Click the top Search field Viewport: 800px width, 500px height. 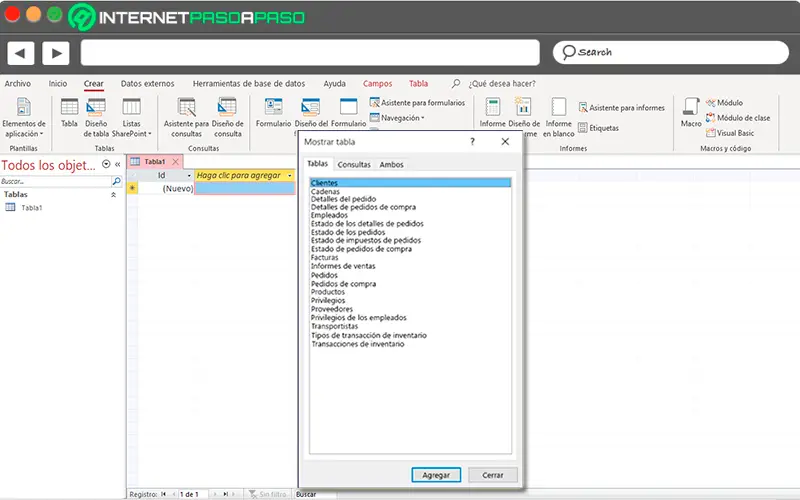tap(671, 52)
